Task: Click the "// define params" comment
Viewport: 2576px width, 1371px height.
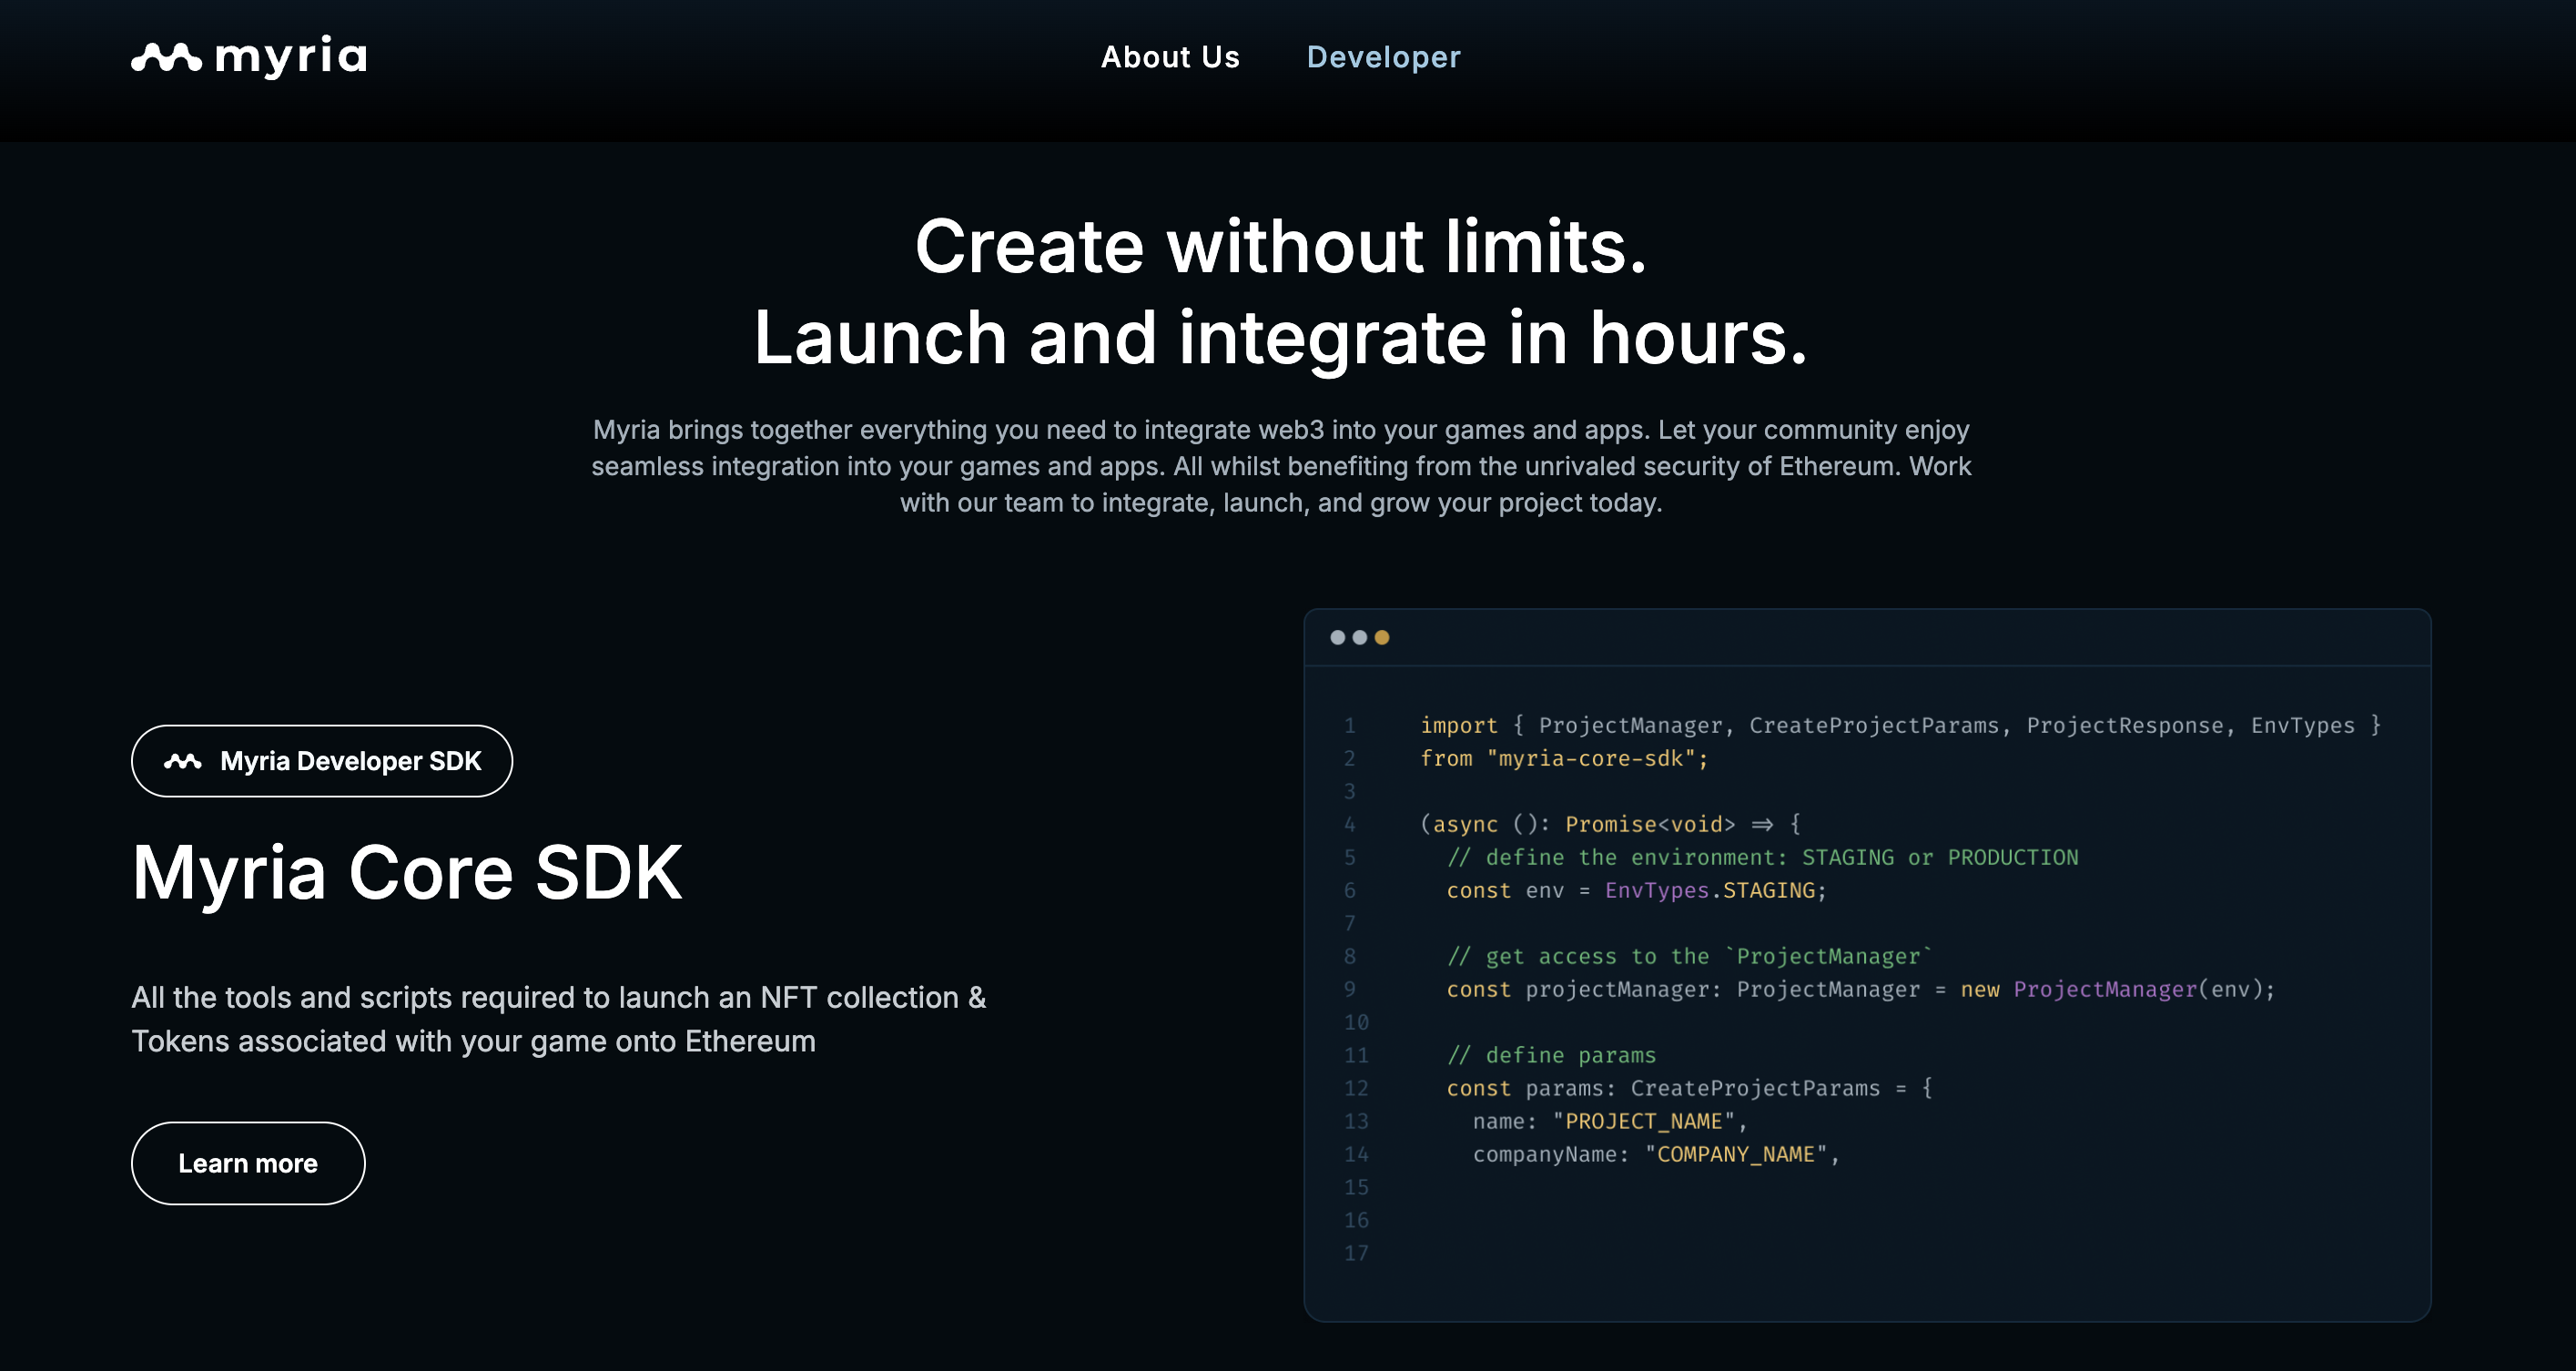Action: click(x=1551, y=1056)
